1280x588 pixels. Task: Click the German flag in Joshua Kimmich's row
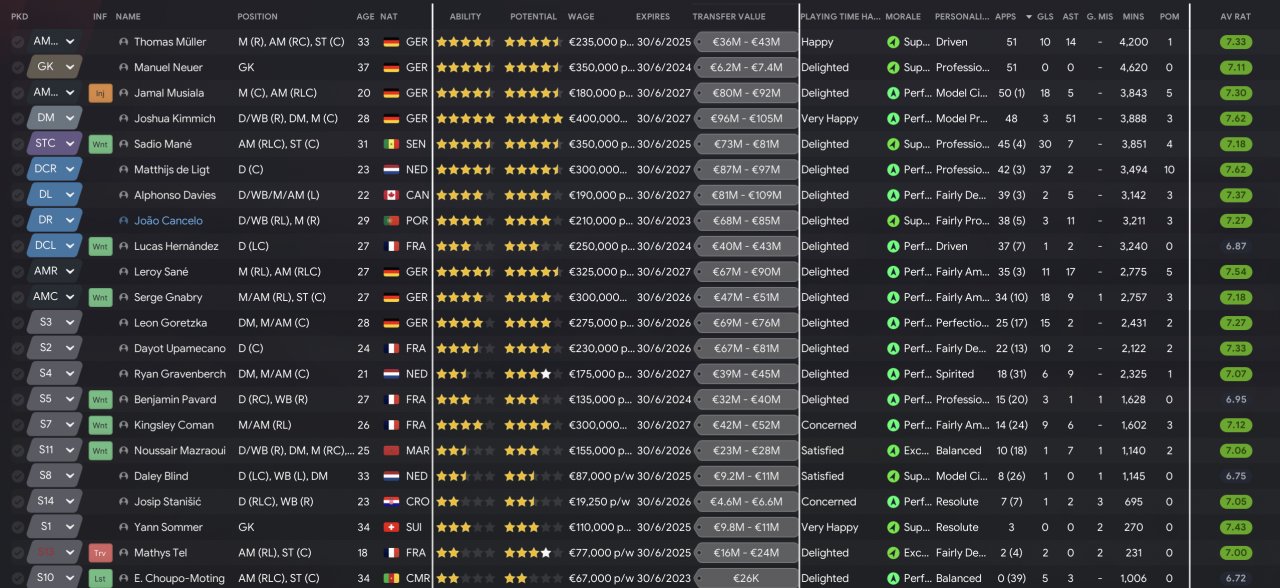tap(391, 119)
